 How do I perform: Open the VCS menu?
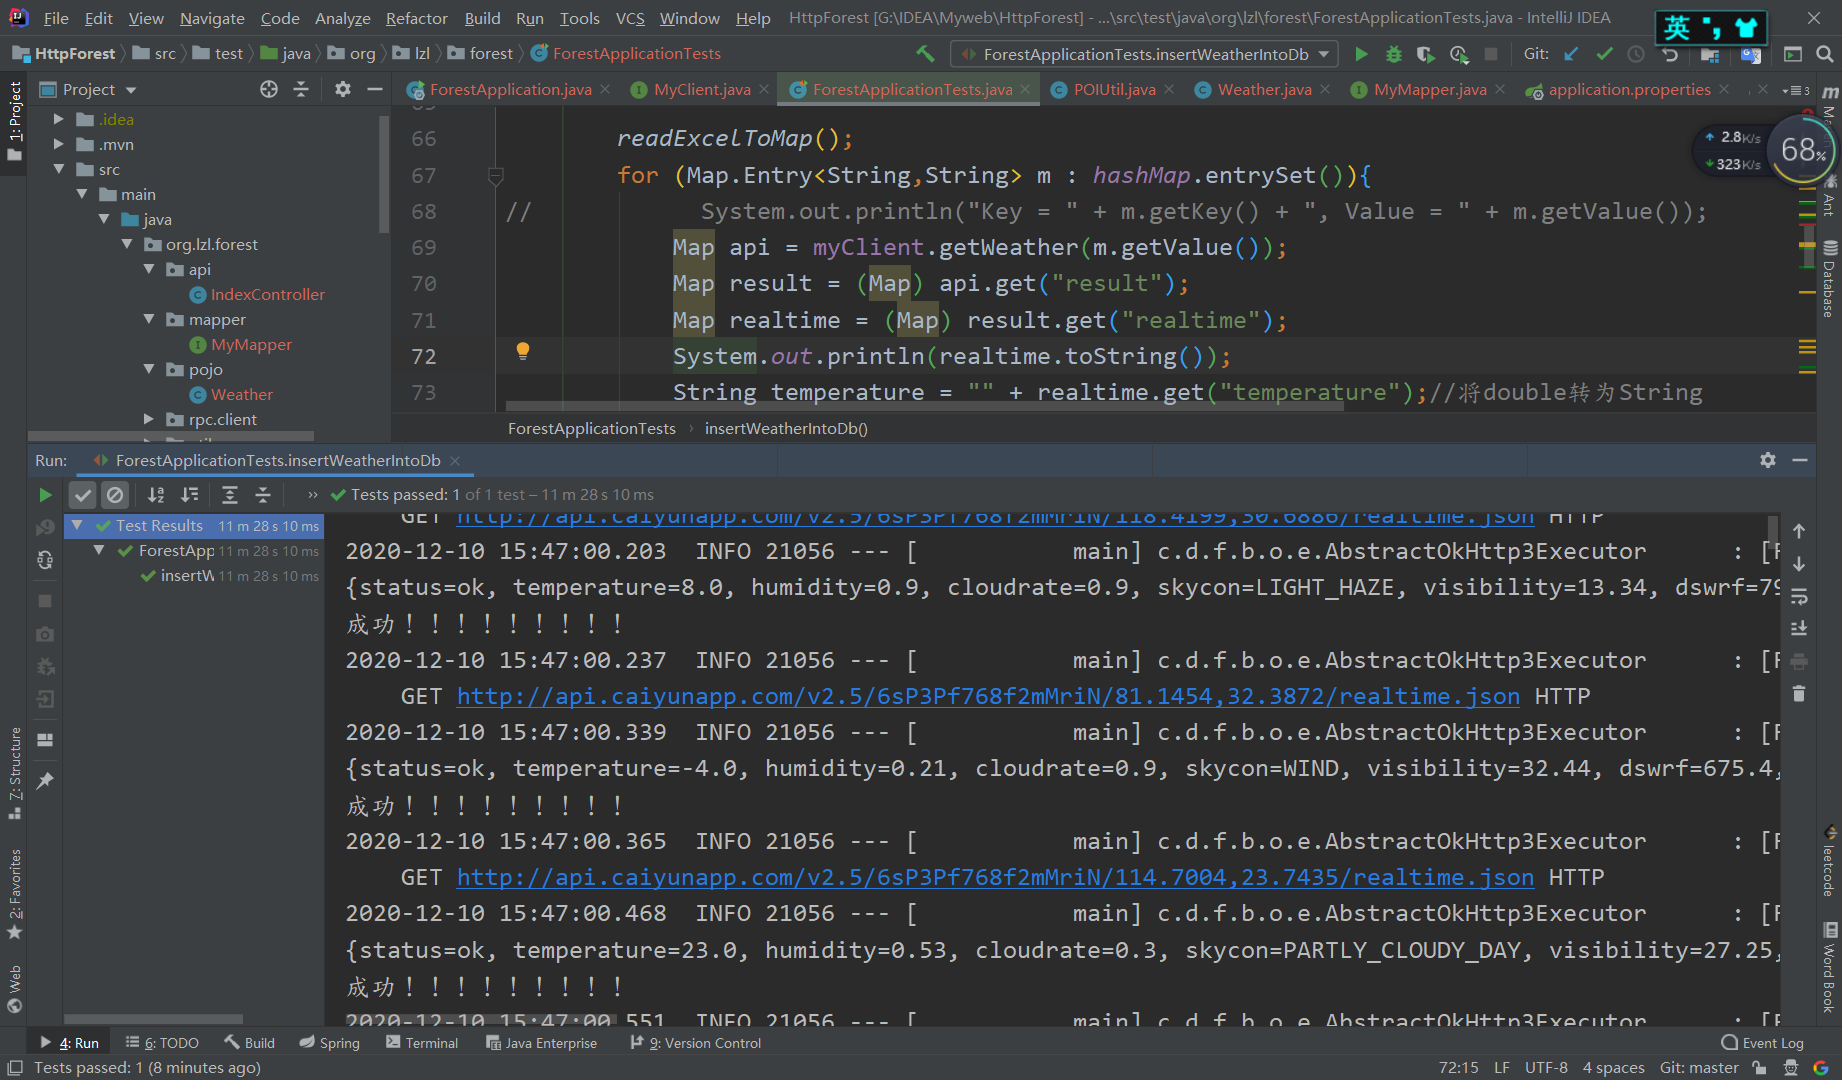[x=630, y=18]
